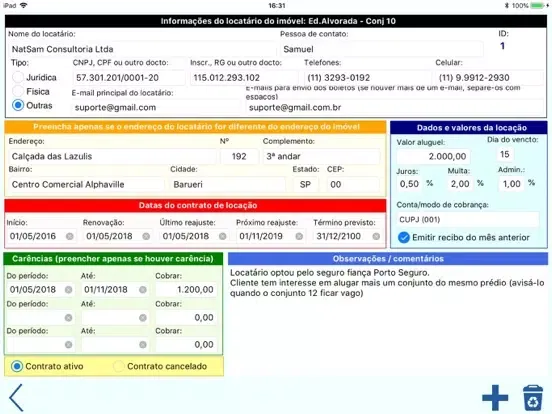Clear the Término previsto date 31/12/2100
The height and width of the screenshot is (414, 552).
pos(376,236)
